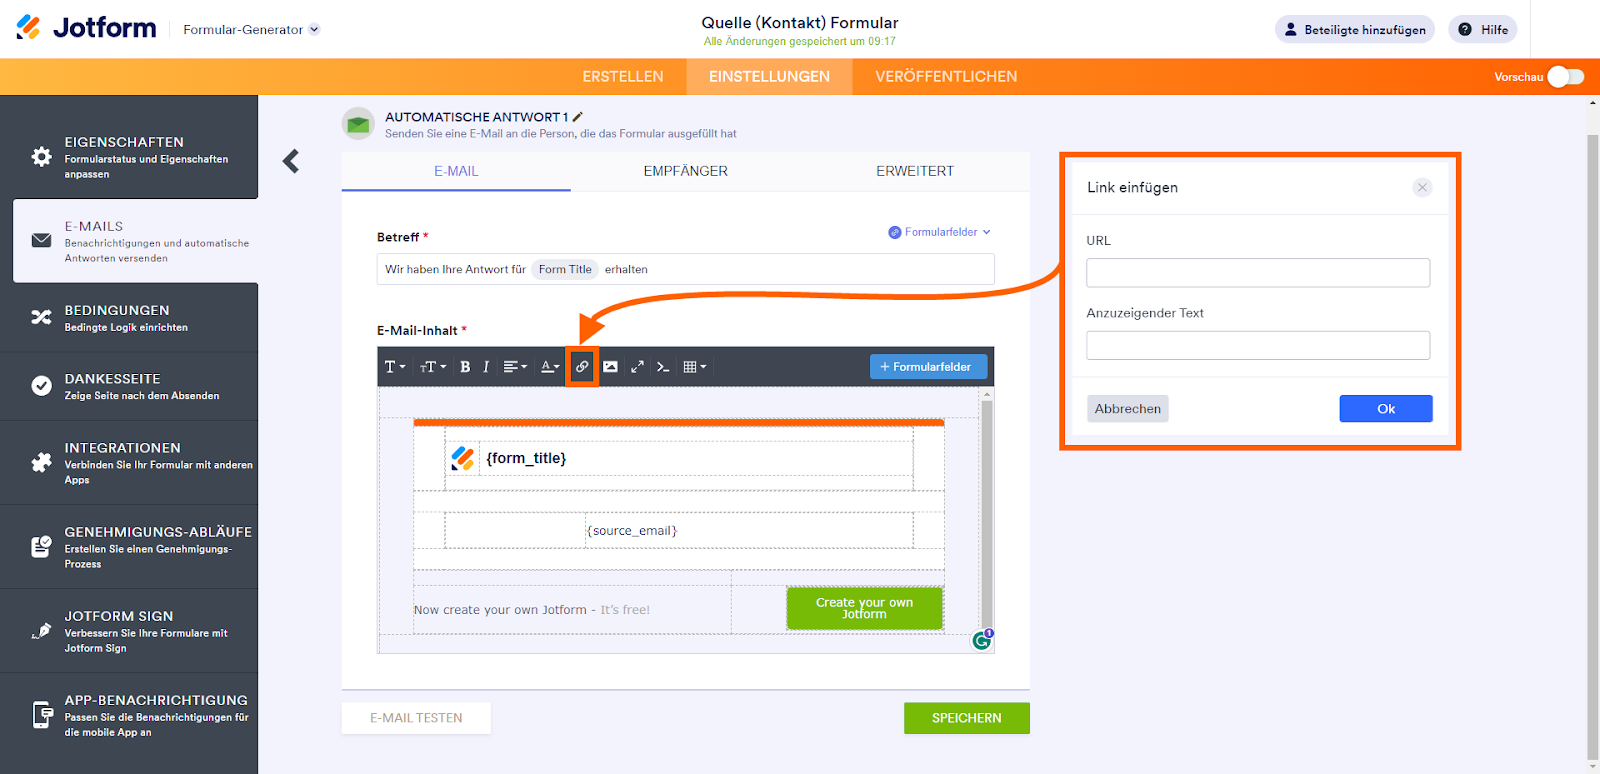
Task: Go back using the left chevron arrow
Action: click(x=291, y=161)
